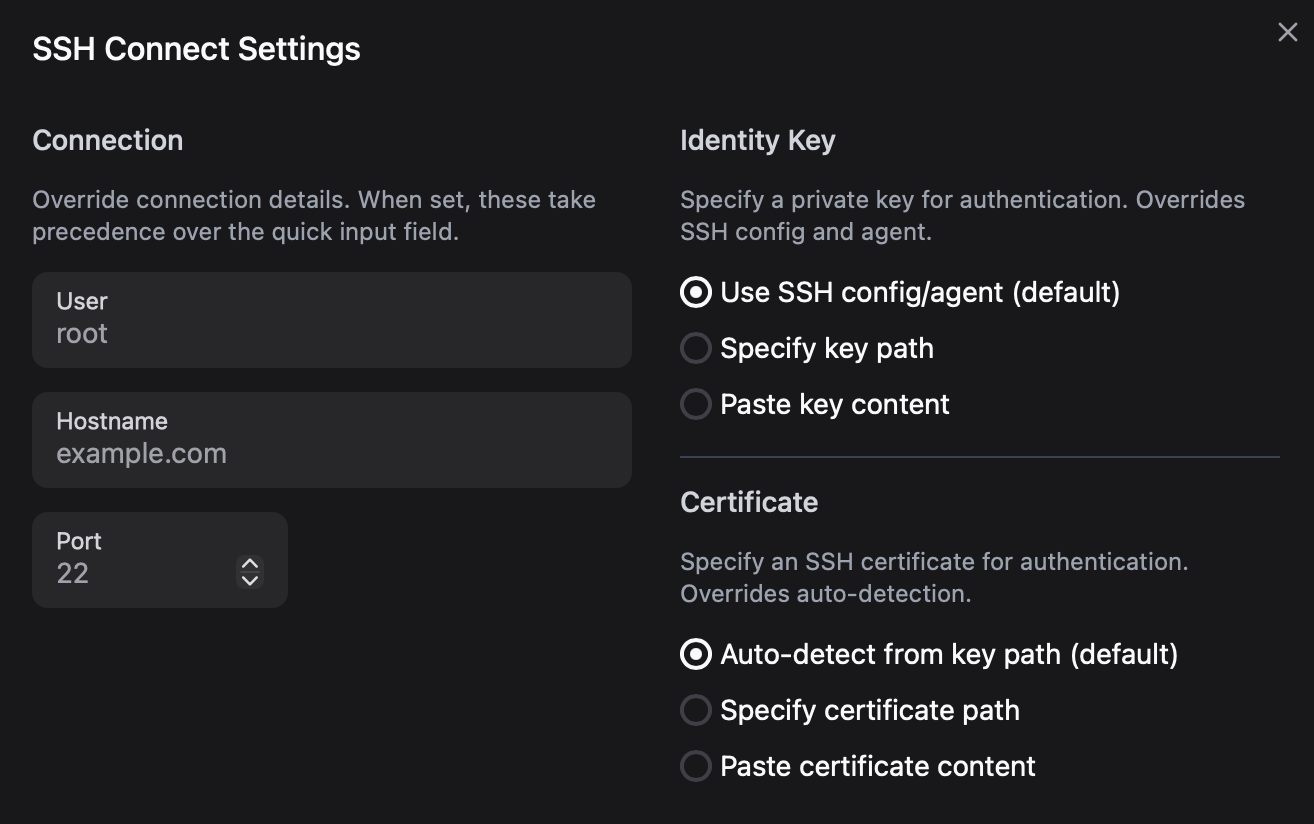Image resolution: width=1314 pixels, height=824 pixels.
Task: Click the private key authentication description text
Action: tap(962, 215)
